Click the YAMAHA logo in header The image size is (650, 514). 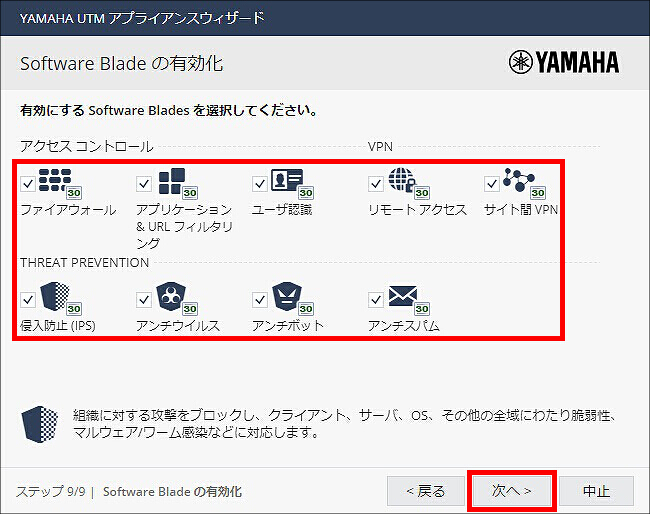click(x=564, y=62)
